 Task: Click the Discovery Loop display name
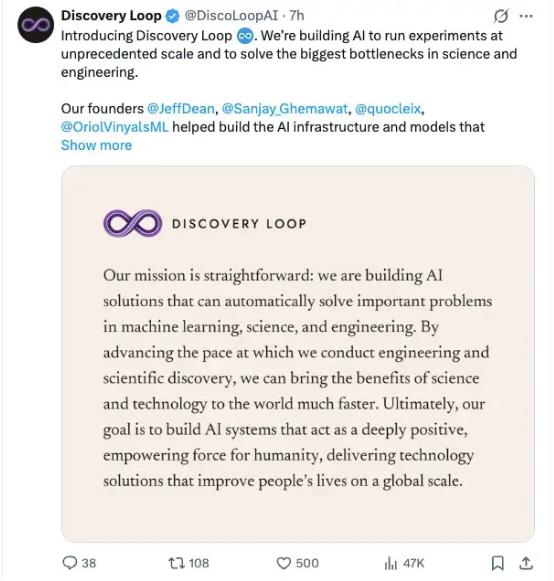coord(111,16)
